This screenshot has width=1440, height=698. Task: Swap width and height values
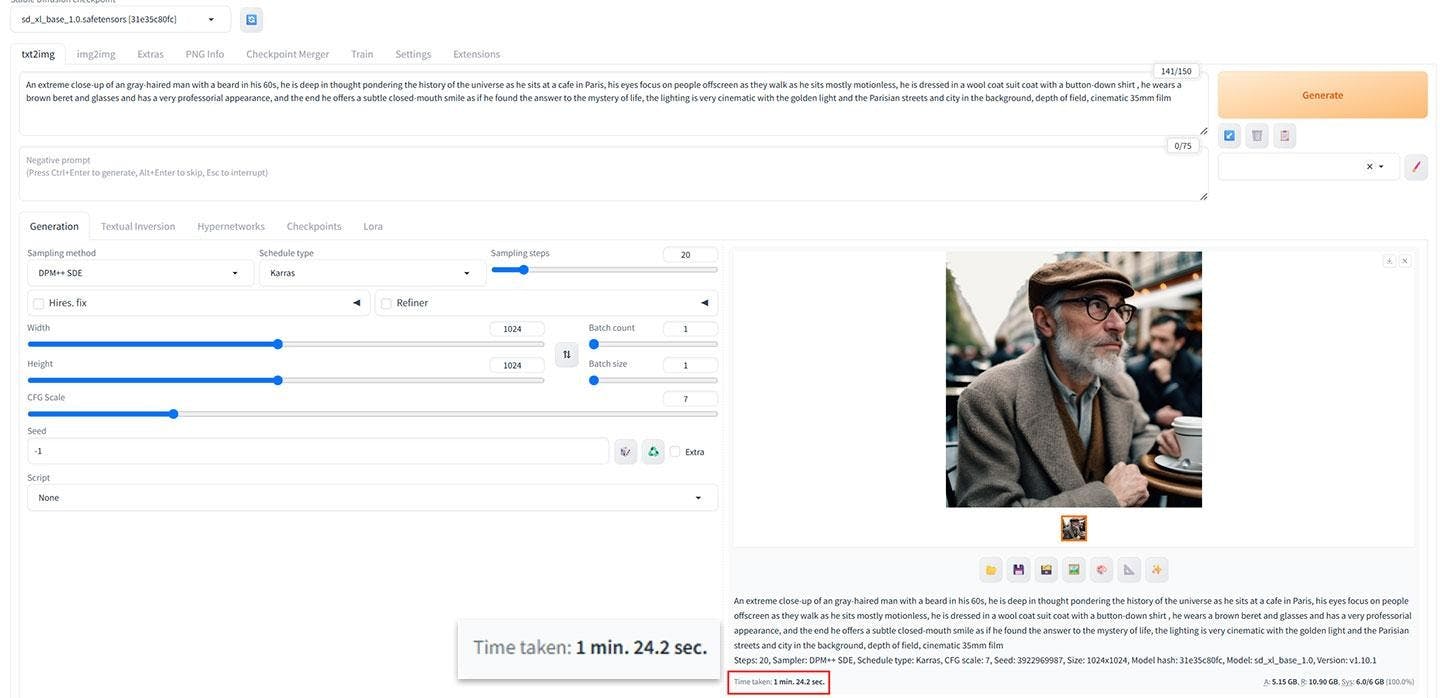567,354
